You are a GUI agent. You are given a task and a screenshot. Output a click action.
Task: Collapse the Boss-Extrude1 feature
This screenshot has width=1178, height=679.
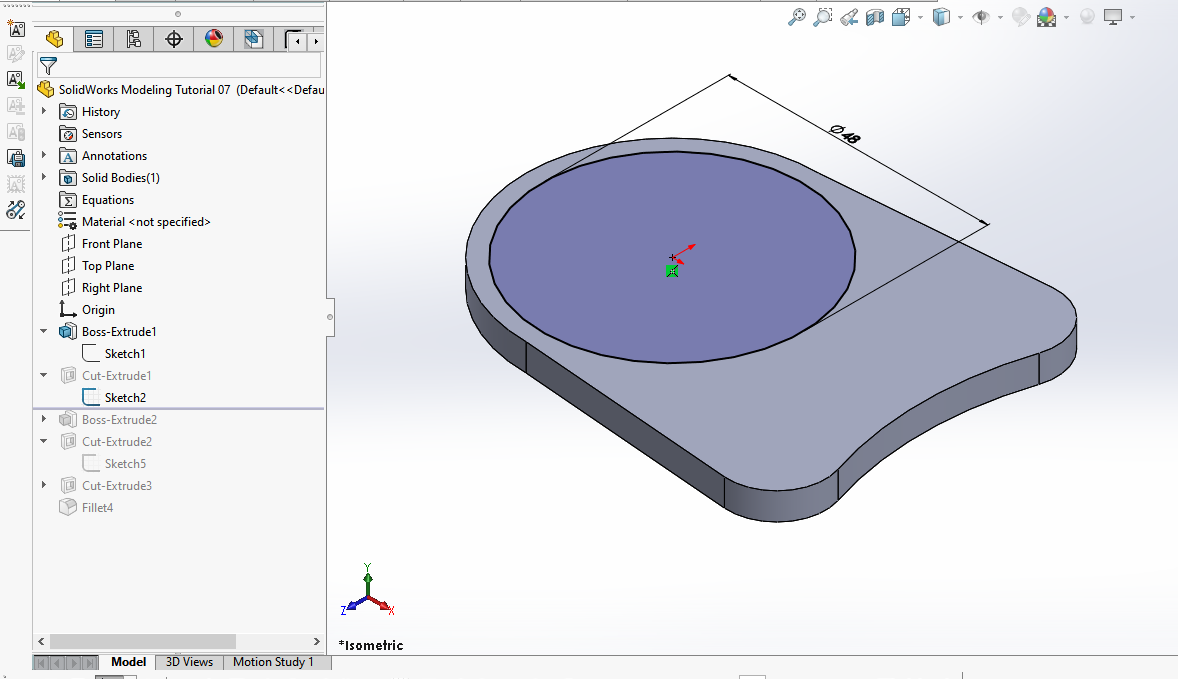point(44,332)
